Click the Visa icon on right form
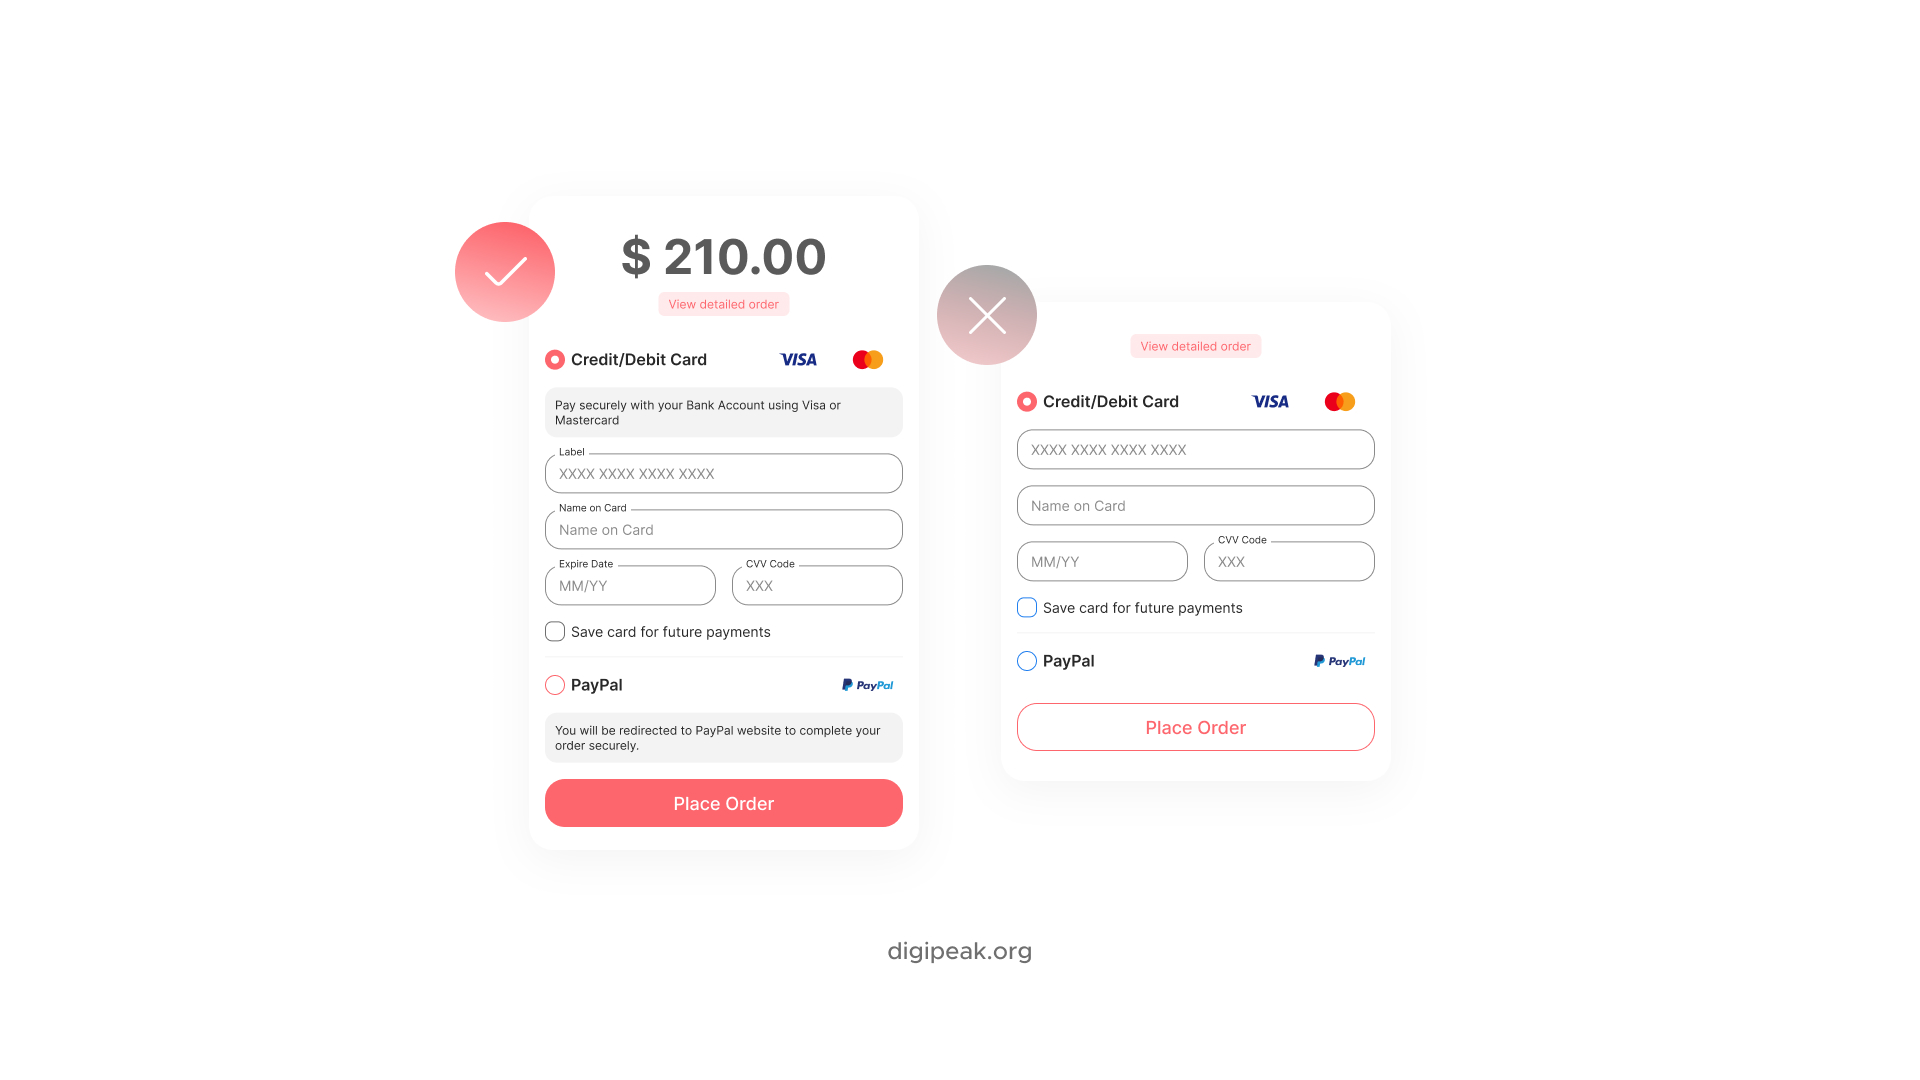 (1269, 402)
